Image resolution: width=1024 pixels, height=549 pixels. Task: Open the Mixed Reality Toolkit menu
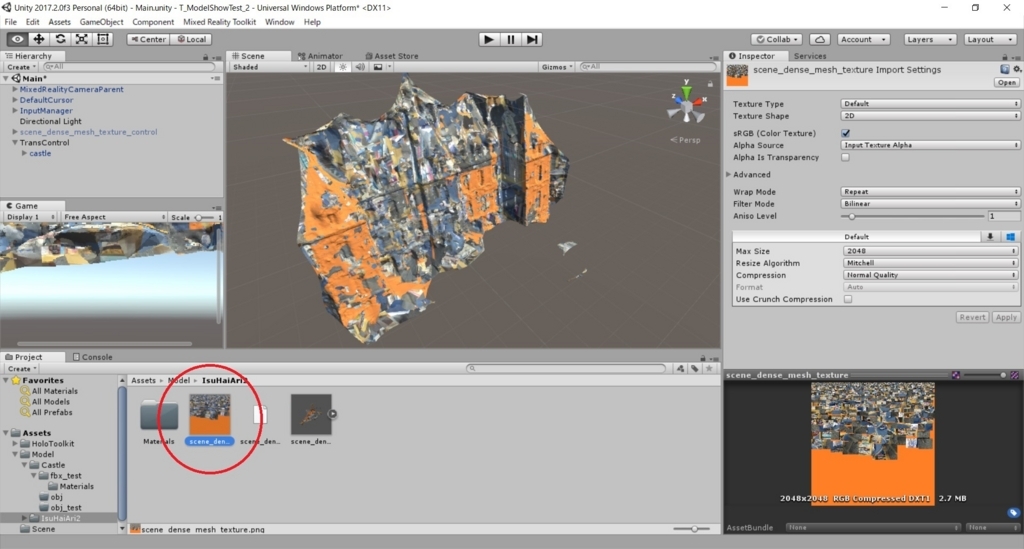(x=219, y=22)
